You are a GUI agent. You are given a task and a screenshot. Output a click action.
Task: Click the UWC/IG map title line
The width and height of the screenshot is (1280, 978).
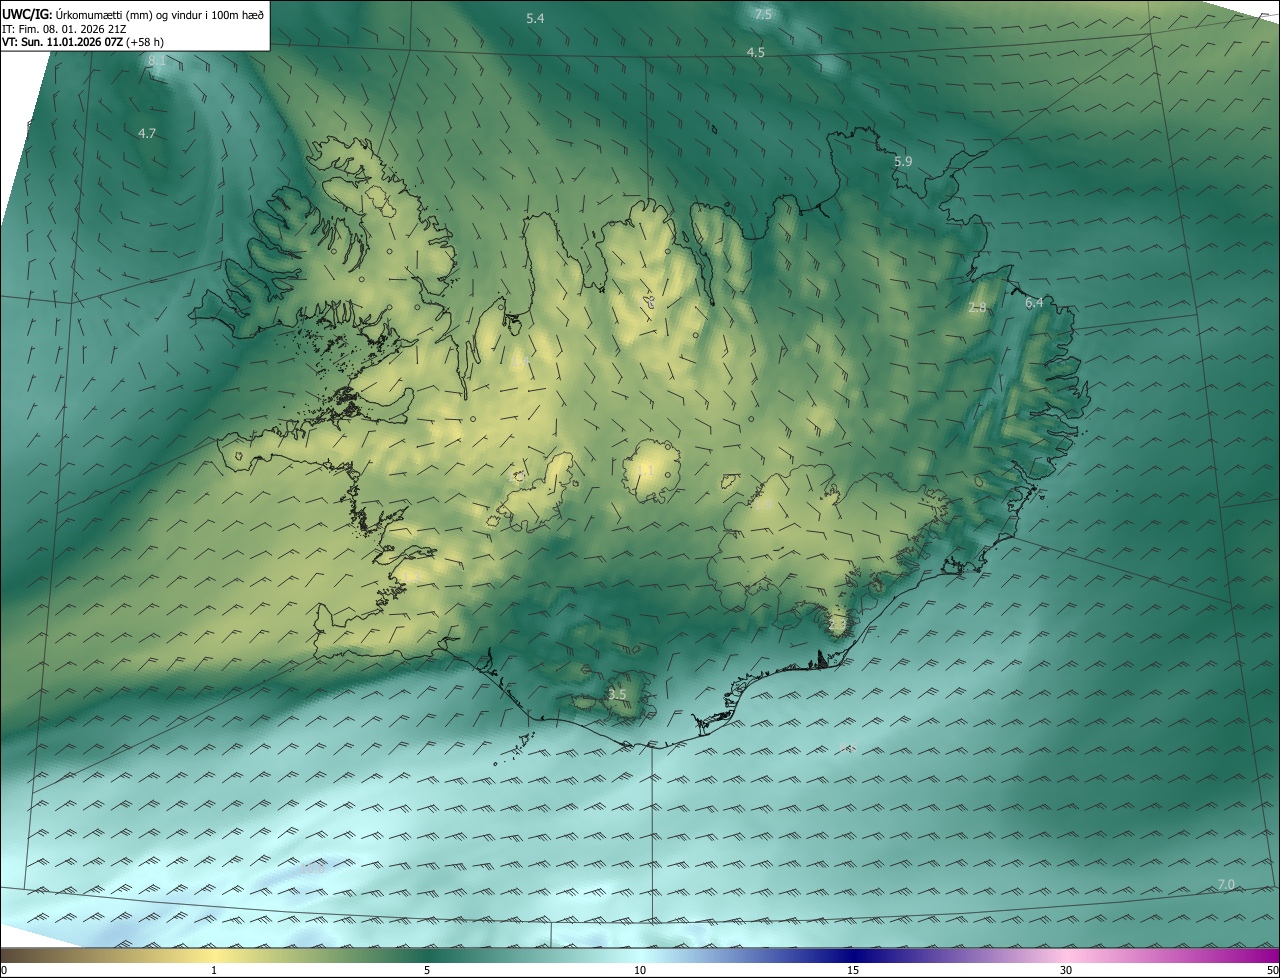tap(133, 13)
